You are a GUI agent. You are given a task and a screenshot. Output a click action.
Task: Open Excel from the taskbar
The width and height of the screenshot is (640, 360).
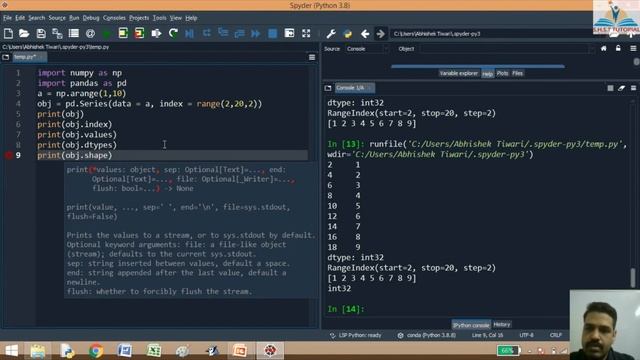[154, 351]
